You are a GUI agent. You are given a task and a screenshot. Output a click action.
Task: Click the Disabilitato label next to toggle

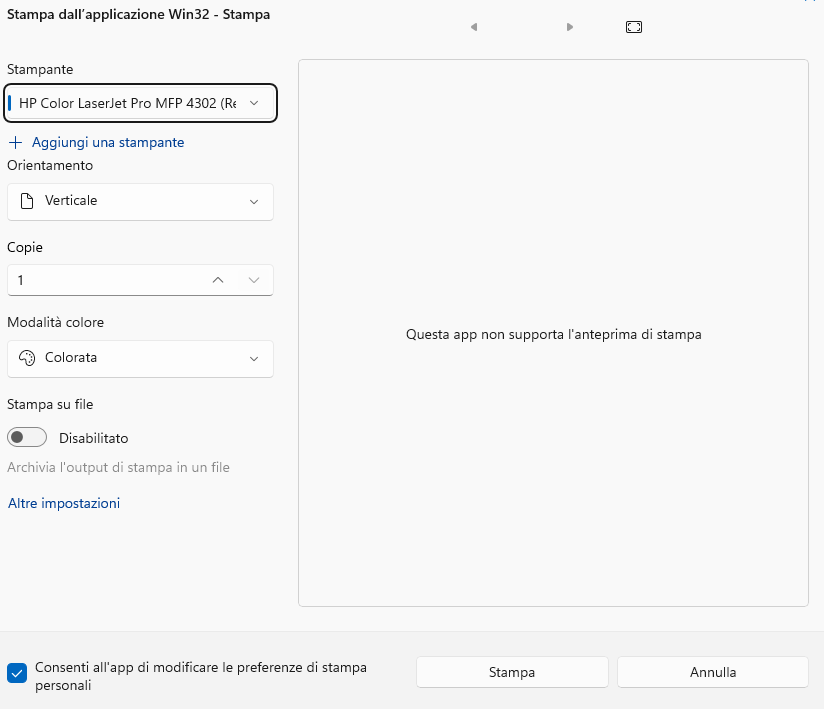(x=94, y=438)
